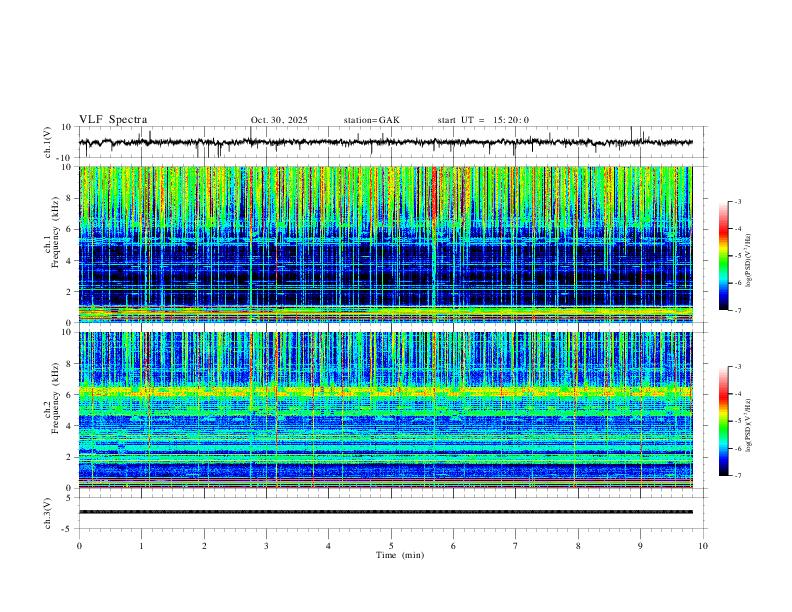Click the ch.1 waveform trace panel

coord(391,142)
